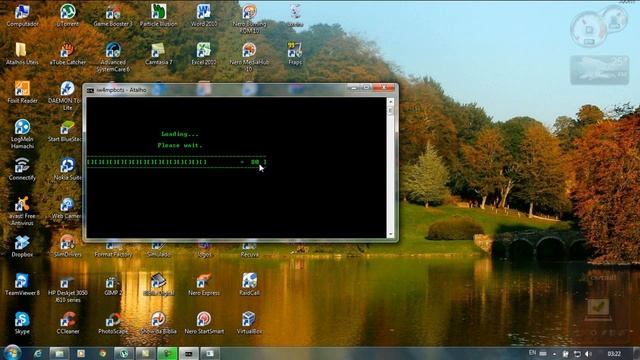Click the console scrollbar up arrow
Screen dimensions: 640x360
click(x=391, y=101)
